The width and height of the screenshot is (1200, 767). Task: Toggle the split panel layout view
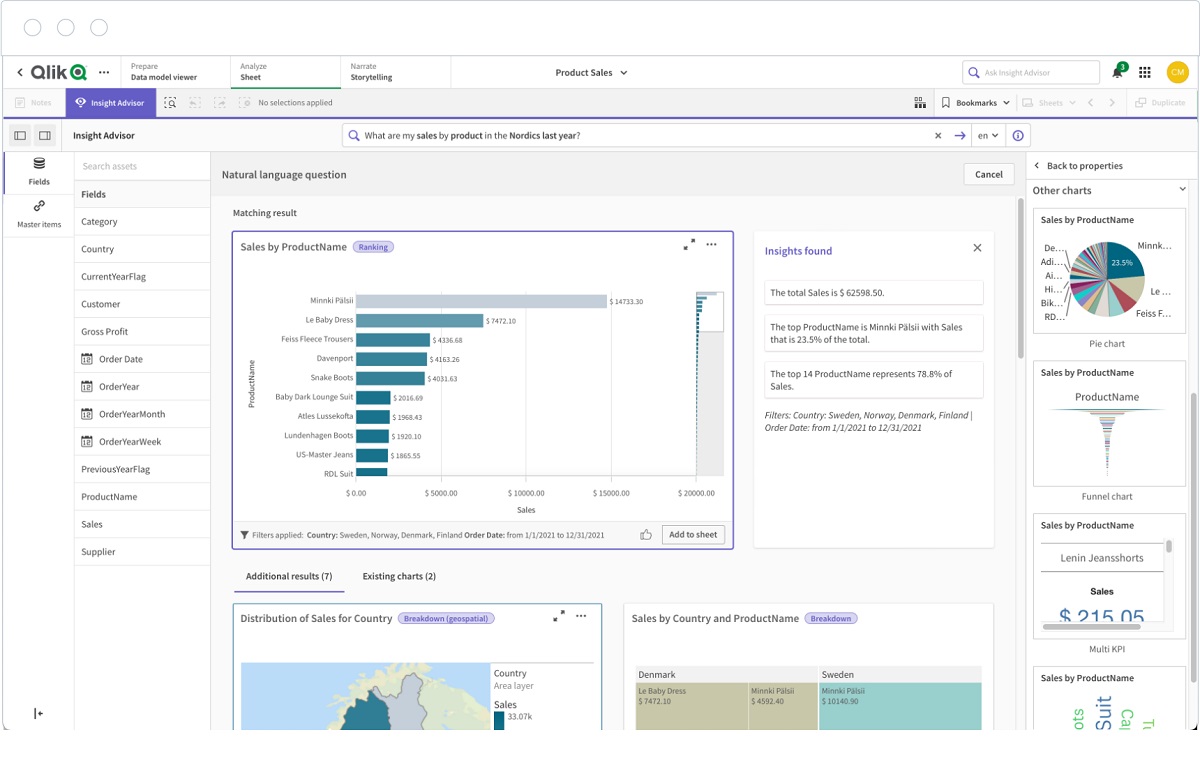[x=44, y=134]
